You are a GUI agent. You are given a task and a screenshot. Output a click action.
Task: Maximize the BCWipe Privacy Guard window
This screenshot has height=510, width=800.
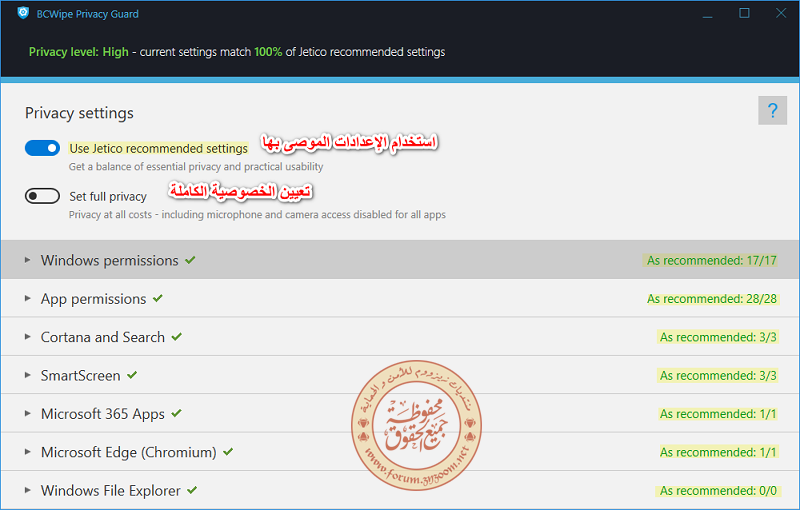[x=744, y=13]
